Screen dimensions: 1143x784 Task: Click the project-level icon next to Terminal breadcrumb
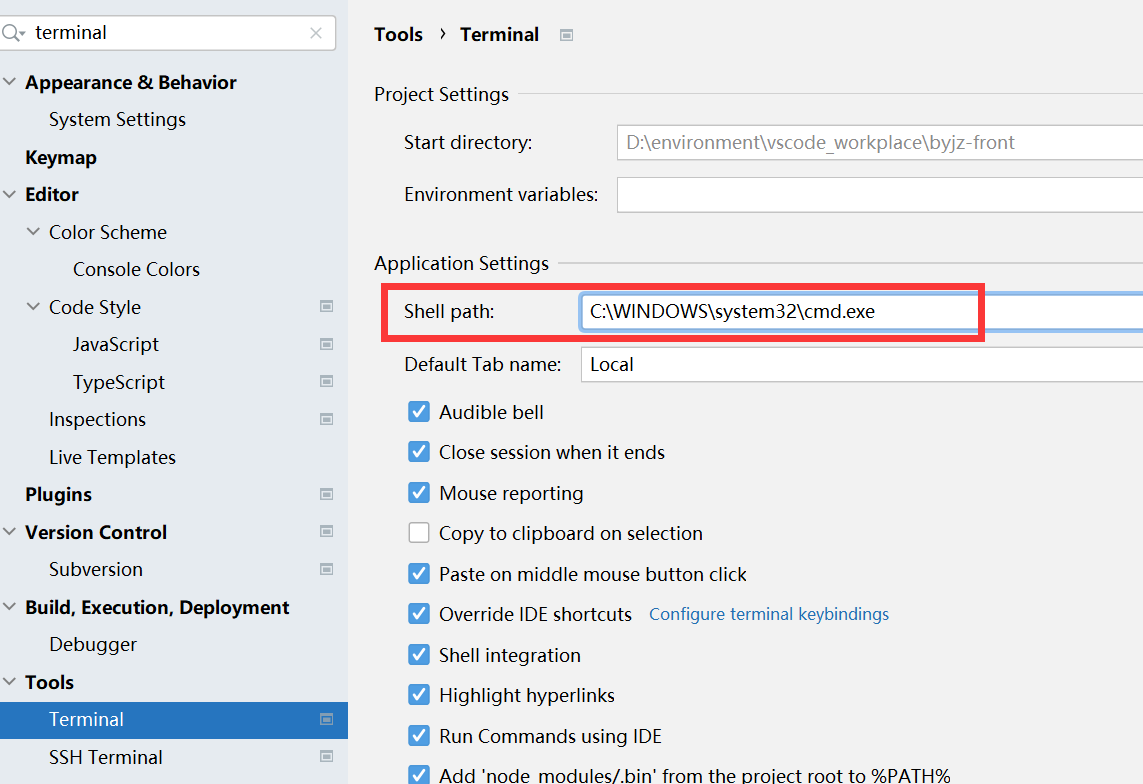click(566, 35)
